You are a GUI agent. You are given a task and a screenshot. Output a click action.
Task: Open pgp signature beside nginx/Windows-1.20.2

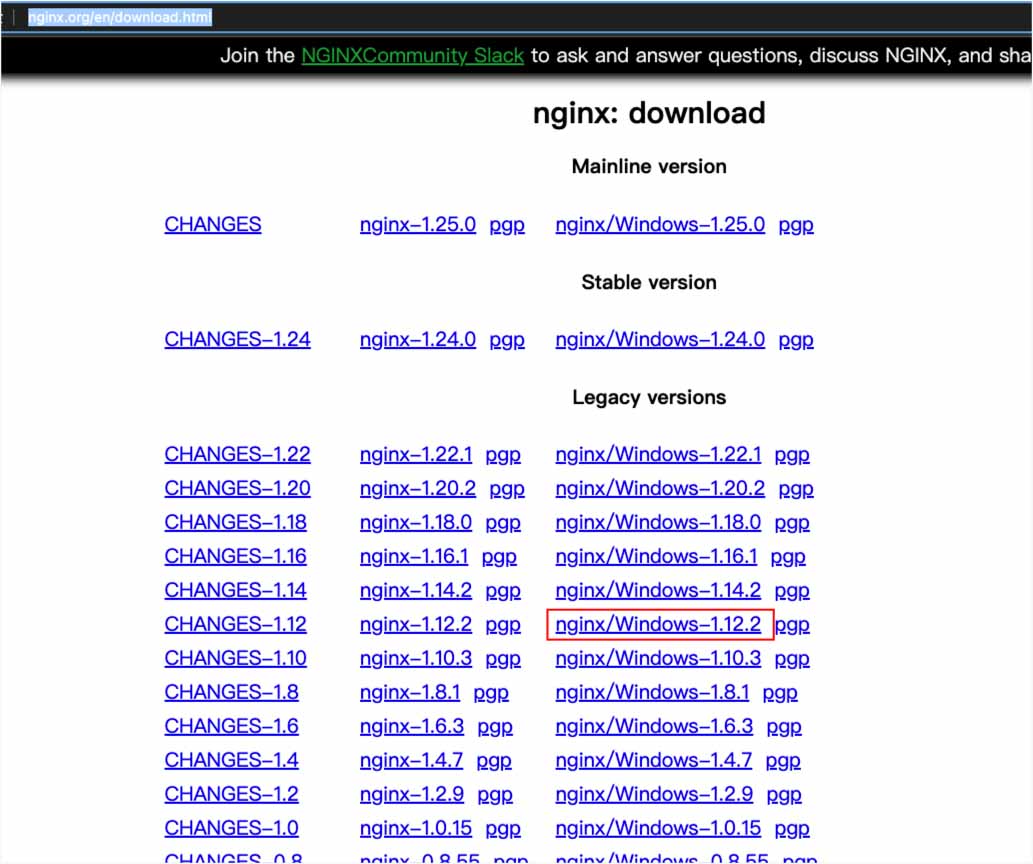(x=796, y=490)
